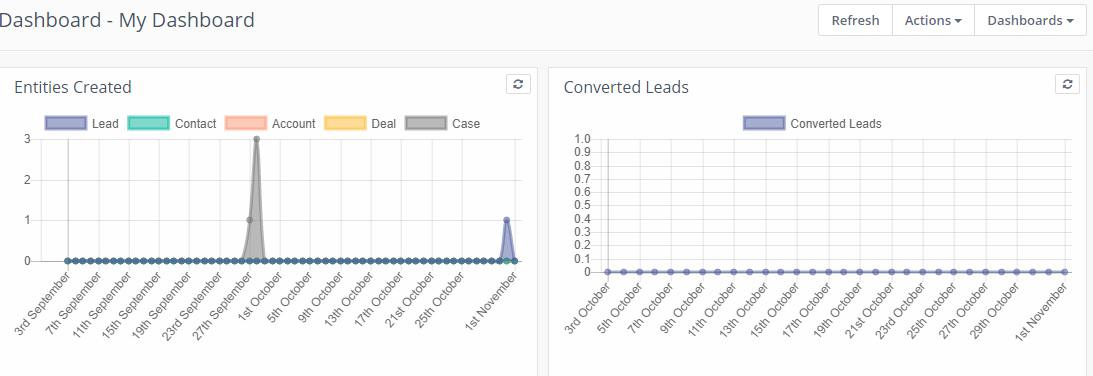This screenshot has width=1093, height=376.
Task: Toggle the Case series legend swatch
Action: pos(426,123)
